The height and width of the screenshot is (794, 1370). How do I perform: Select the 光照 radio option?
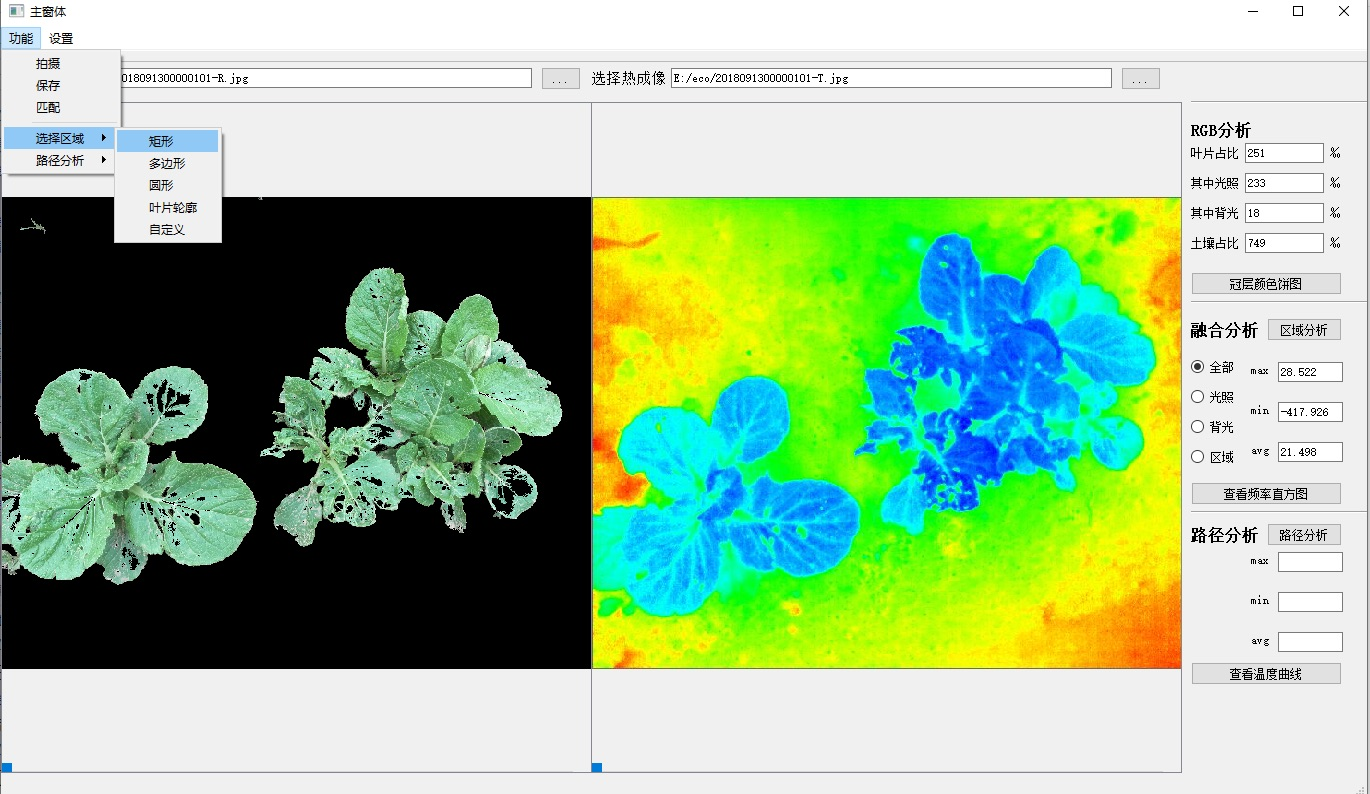coord(1198,397)
